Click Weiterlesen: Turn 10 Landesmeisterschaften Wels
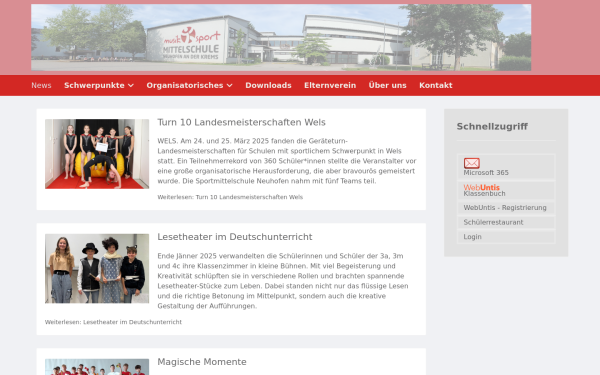The image size is (600, 375). pyautogui.click(x=230, y=197)
